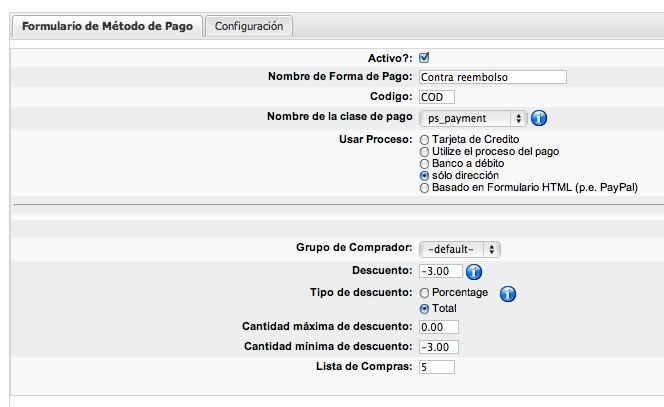The height and width of the screenshot is (407, 664).
Task: Choose Utilize el proceso del pago option
Action: tap(424, 152)
